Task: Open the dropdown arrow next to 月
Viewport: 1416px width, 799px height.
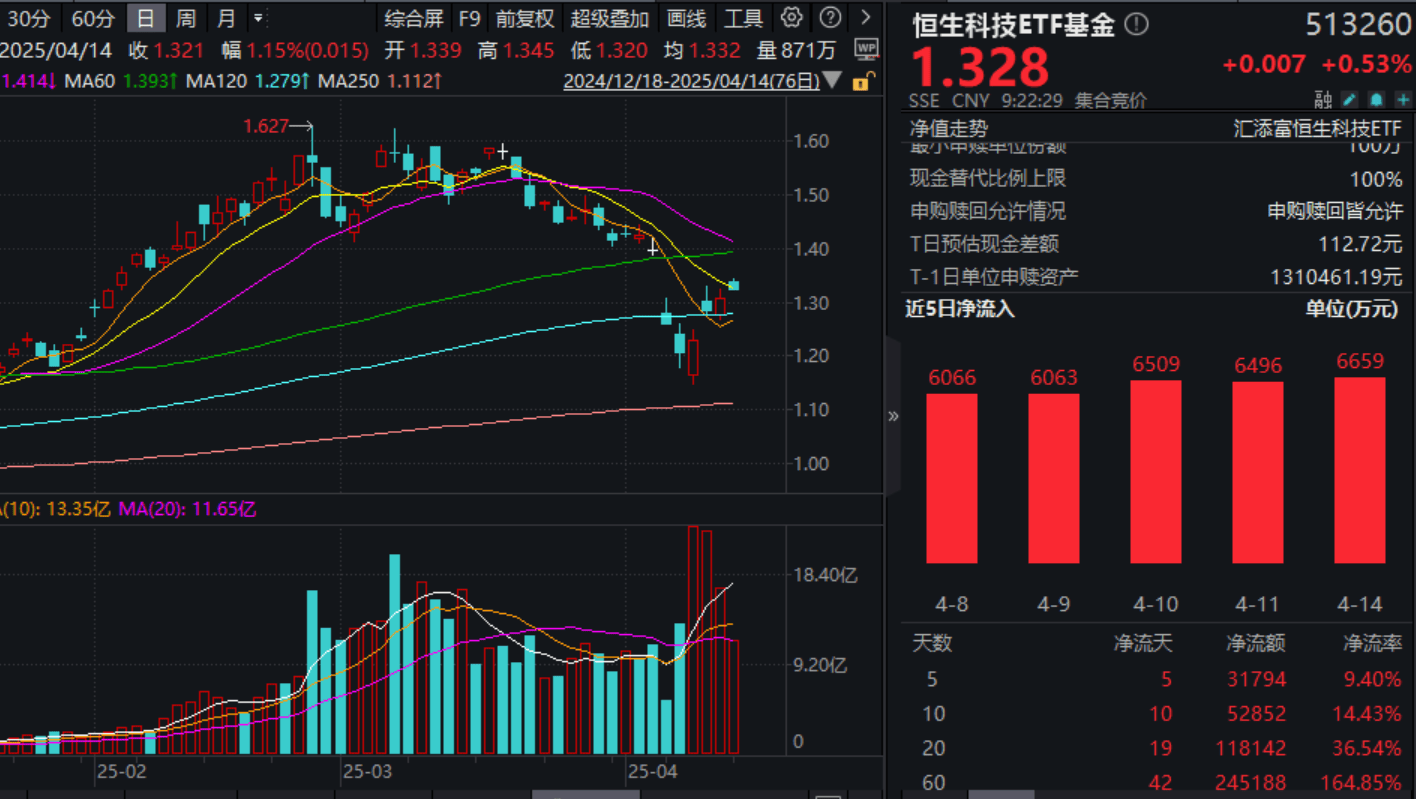Action: [x=259, y=17]
